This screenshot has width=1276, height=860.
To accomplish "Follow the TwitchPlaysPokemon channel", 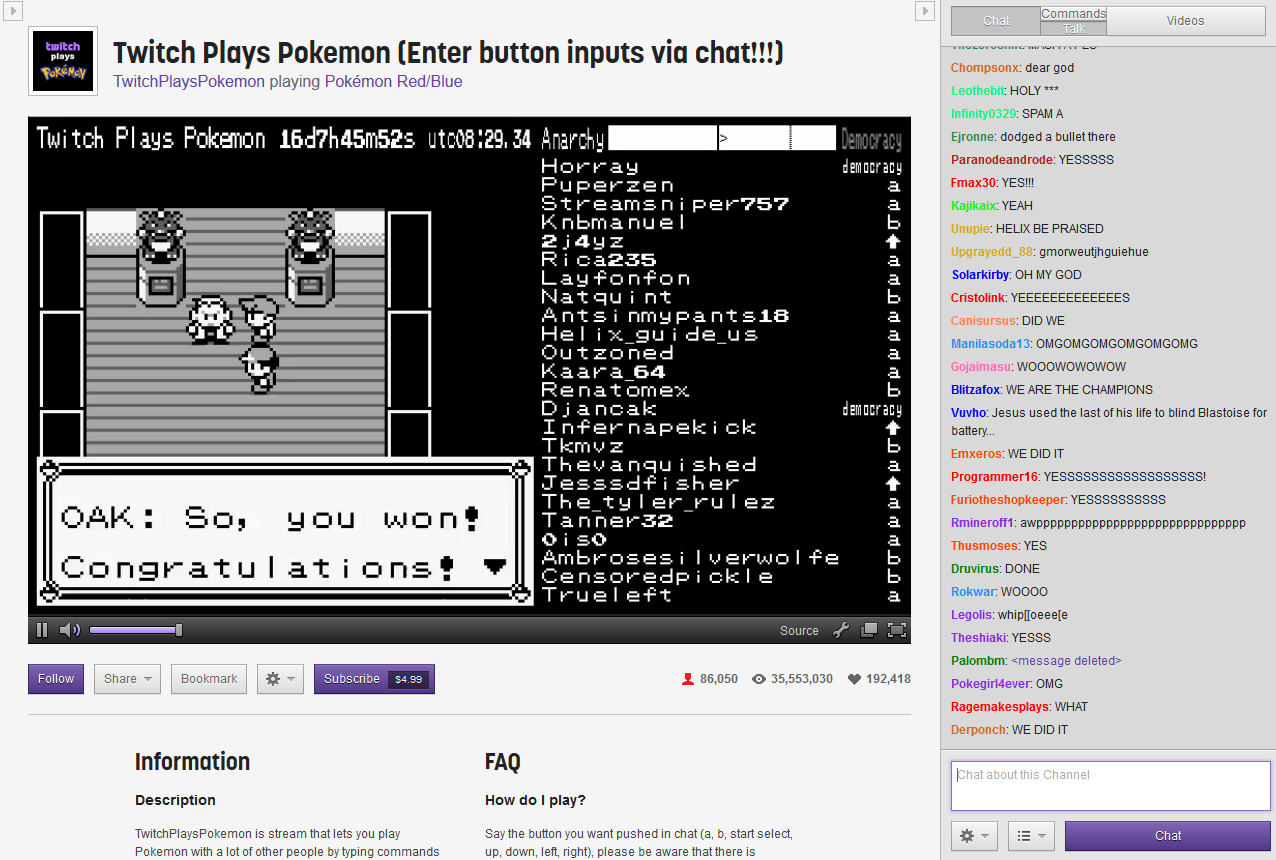I will coord(56,679).
